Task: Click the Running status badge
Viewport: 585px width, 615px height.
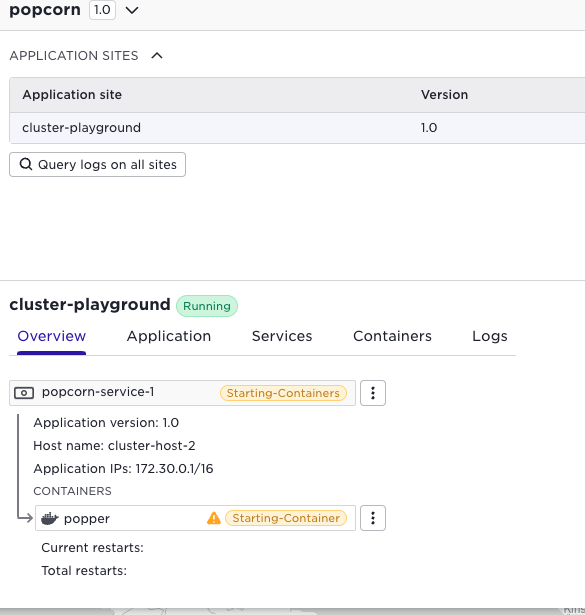Action: point(207,306)
